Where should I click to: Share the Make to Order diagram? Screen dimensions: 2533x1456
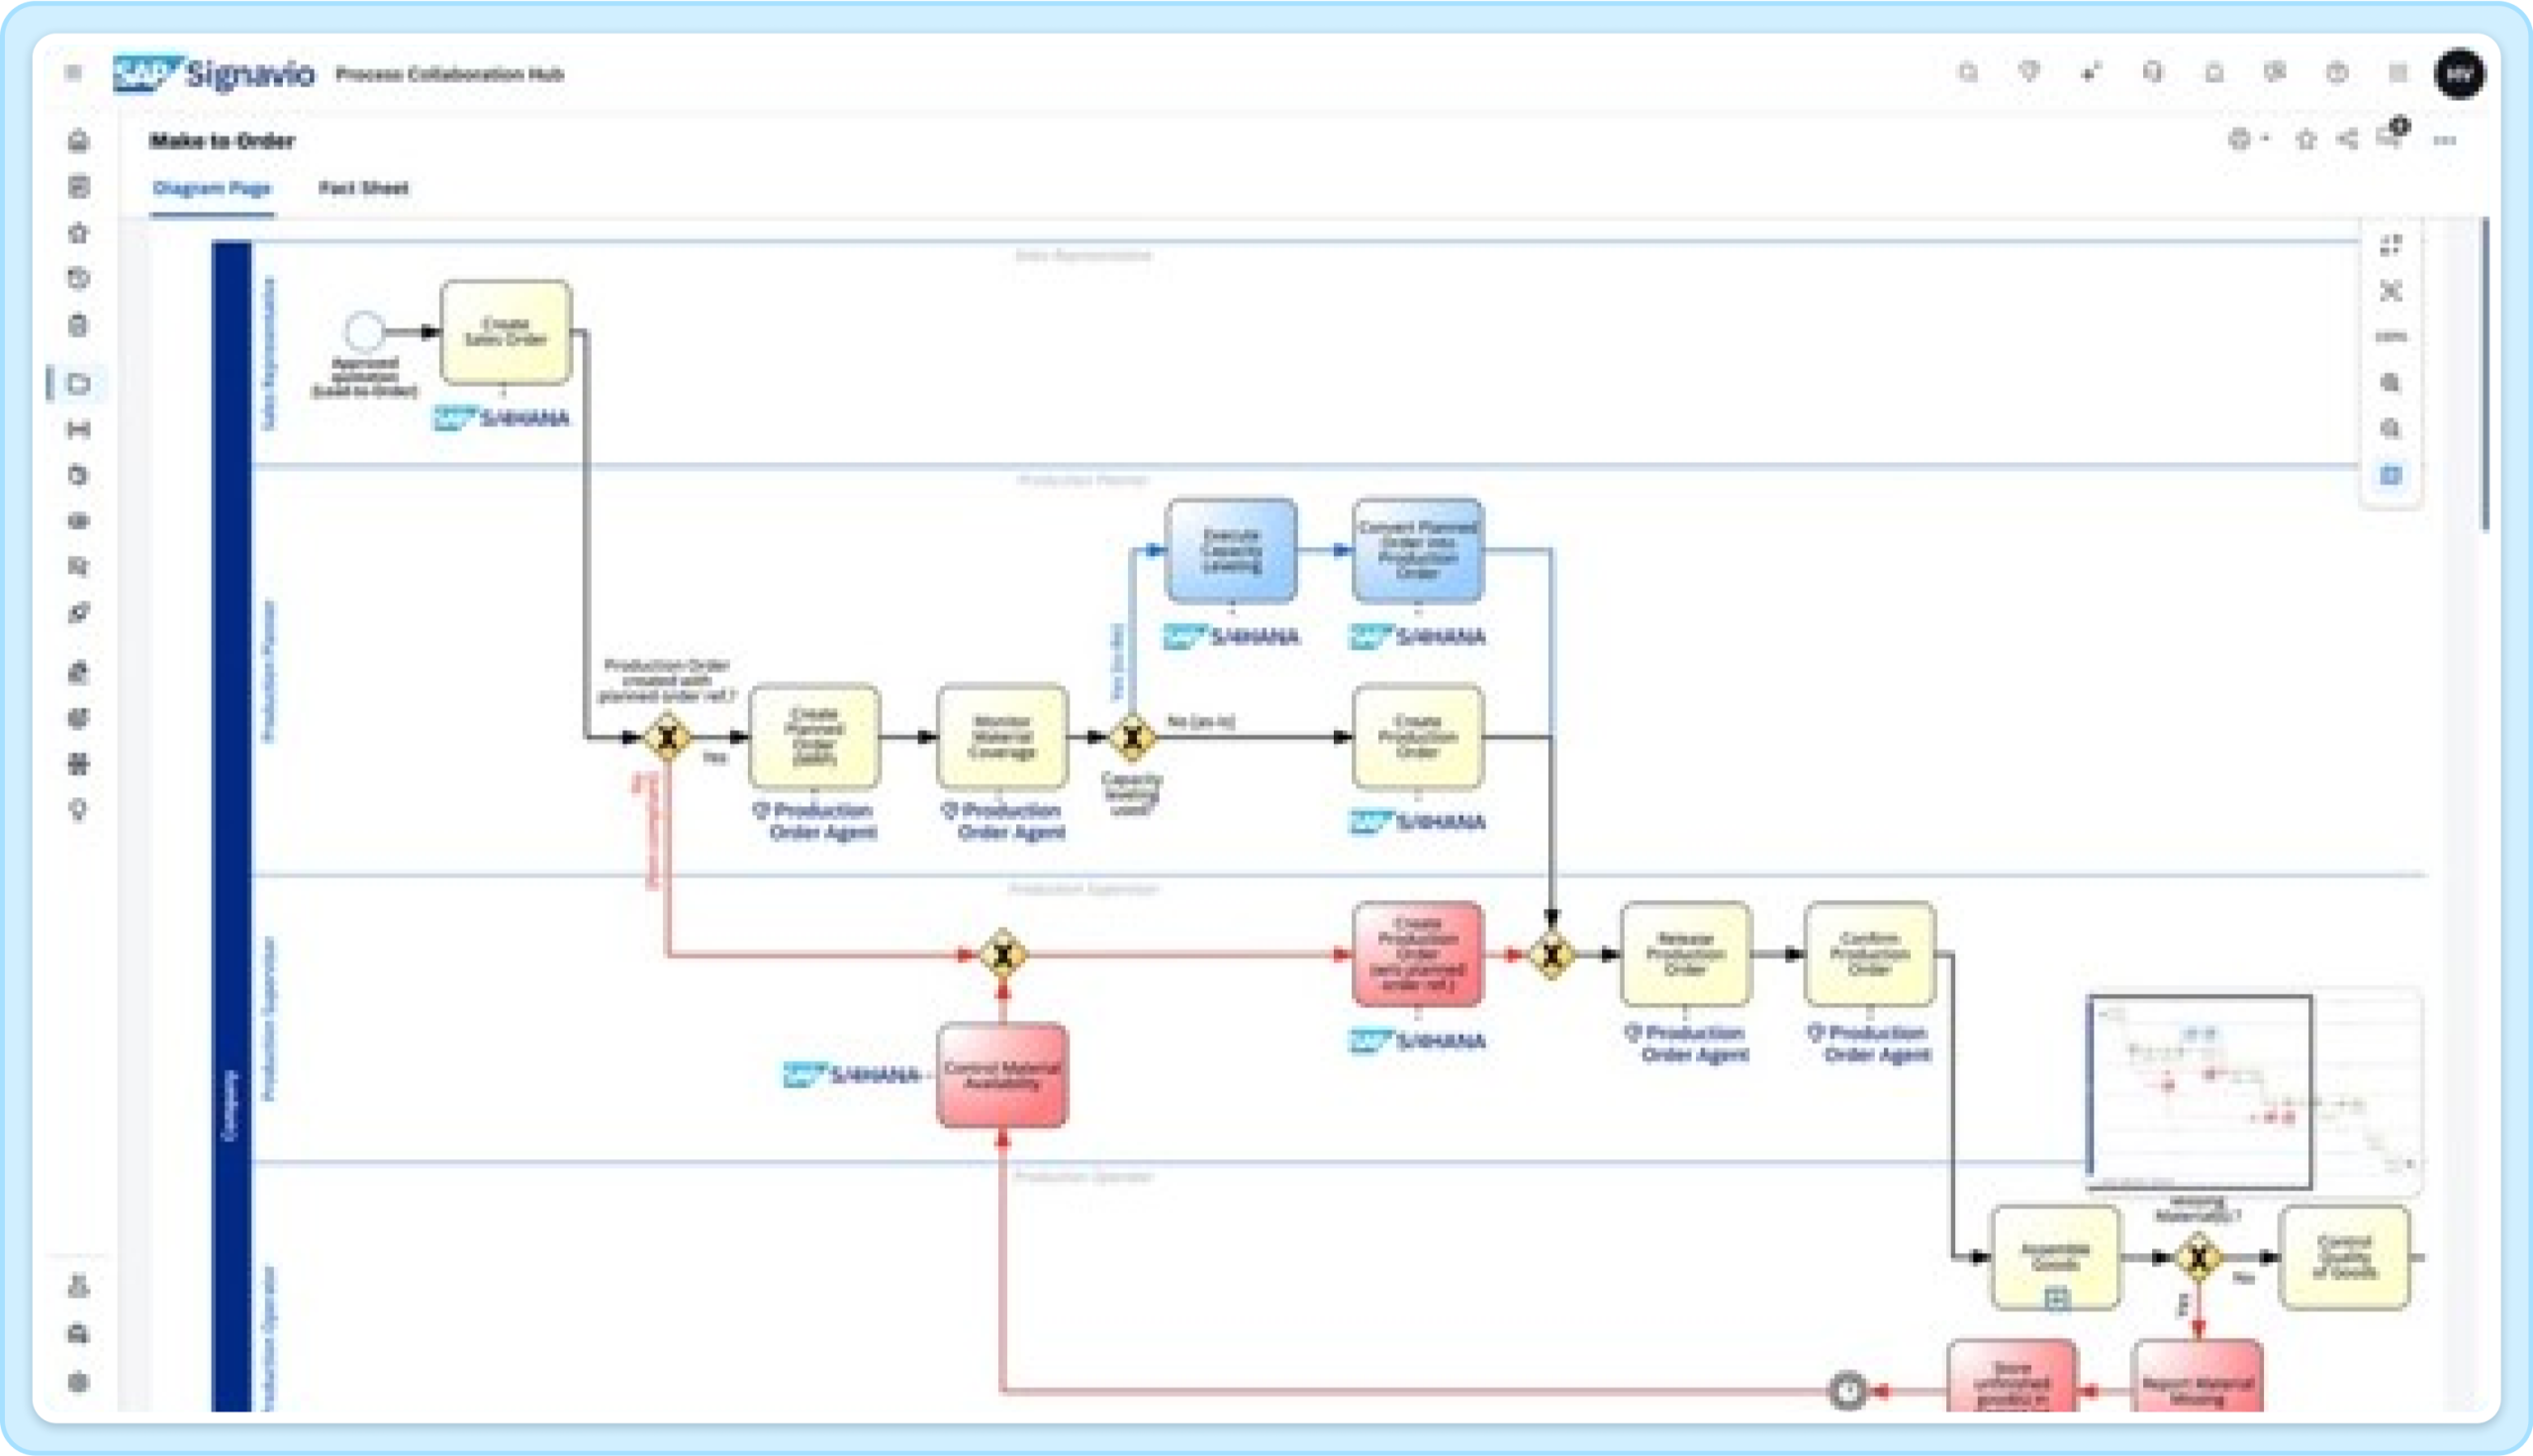(2347, 139)
